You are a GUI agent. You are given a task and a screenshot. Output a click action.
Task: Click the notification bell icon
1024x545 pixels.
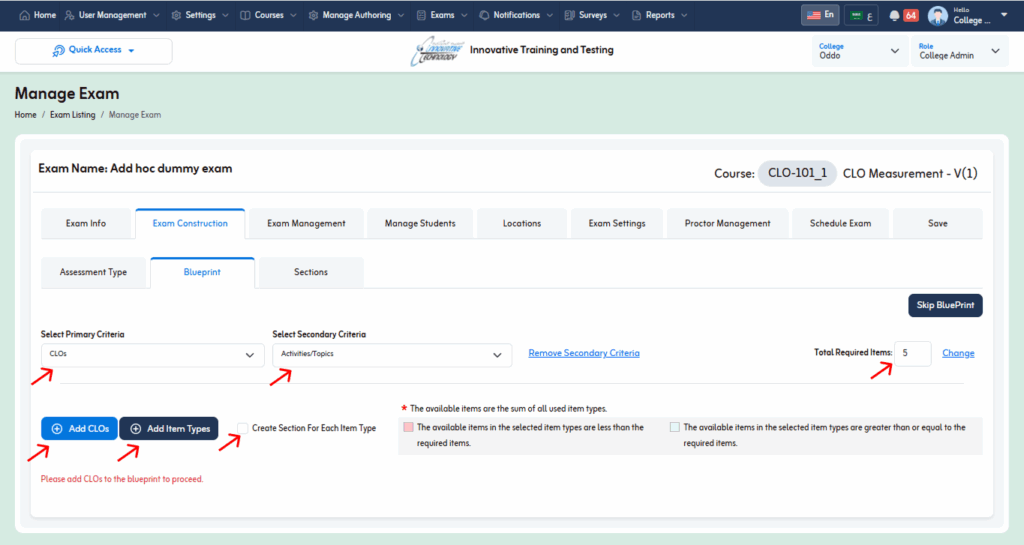(x=894, y=16)
